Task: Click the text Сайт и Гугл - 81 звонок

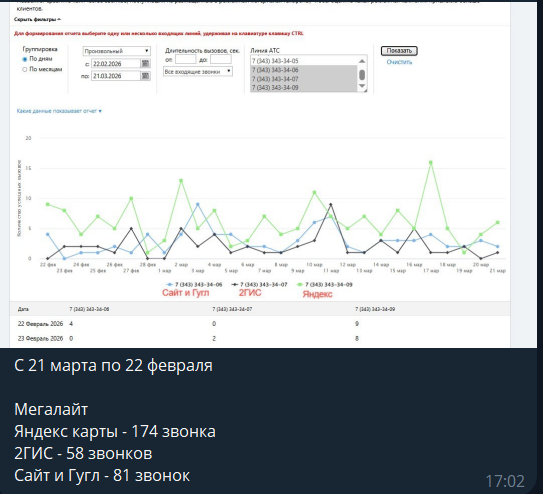Action: pyautogui.click(x=102, y=476)
